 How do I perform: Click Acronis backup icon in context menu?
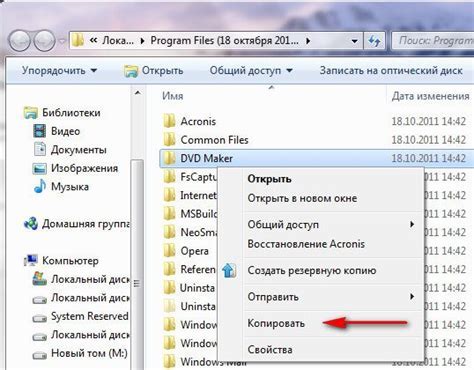point(229,270)
